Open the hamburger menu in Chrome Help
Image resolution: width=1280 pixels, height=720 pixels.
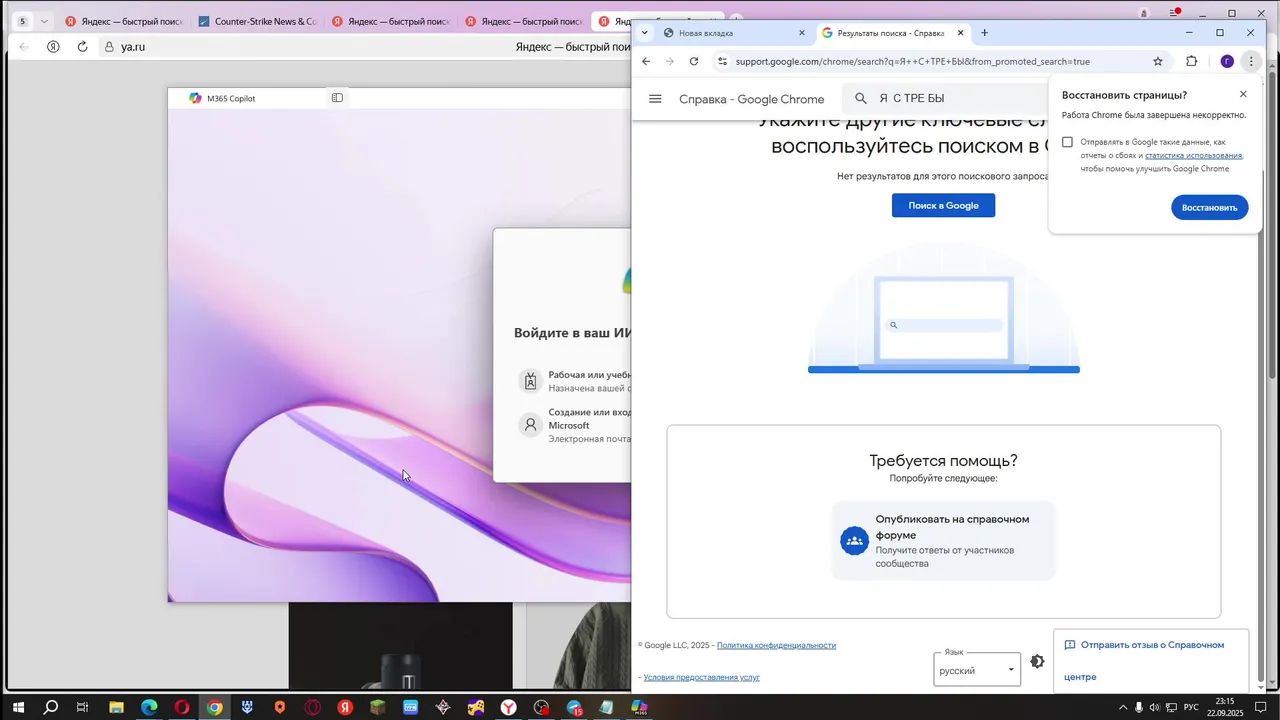(655, 99)
